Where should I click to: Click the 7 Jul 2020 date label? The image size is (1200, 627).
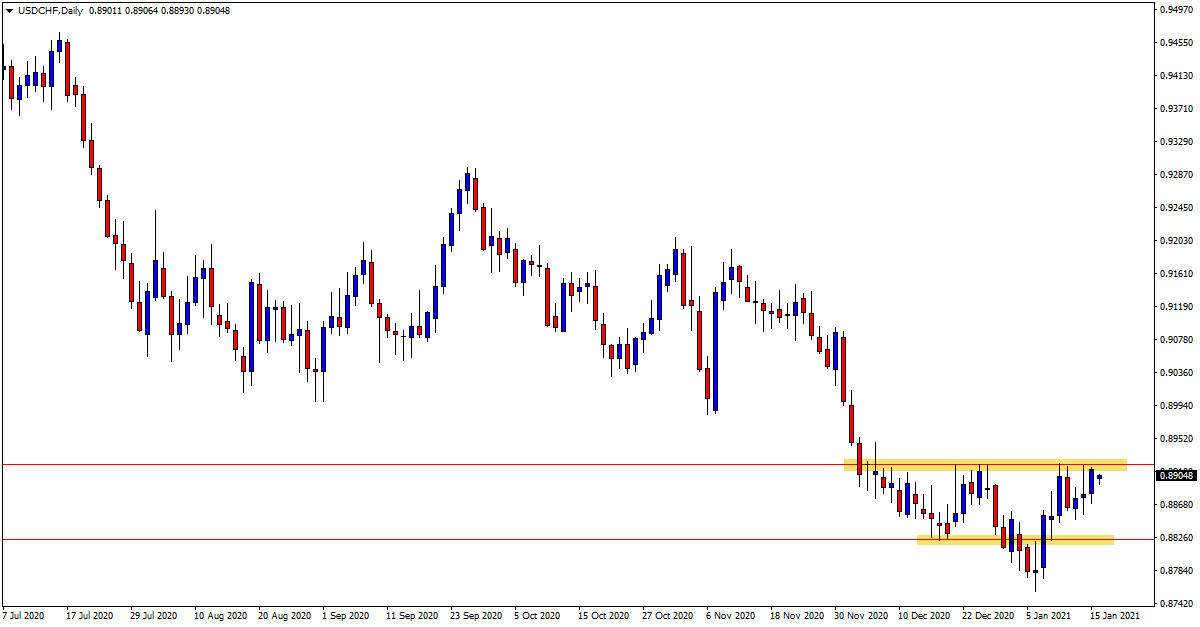[25, 617]
